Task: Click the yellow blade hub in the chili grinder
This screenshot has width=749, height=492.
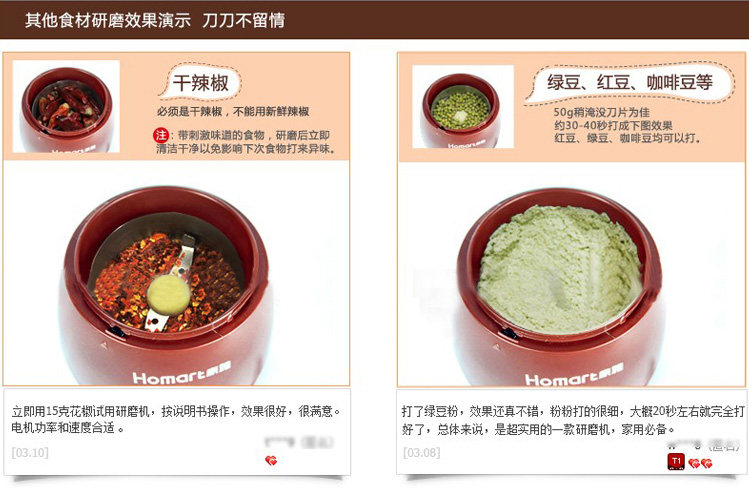Action: click(x=169, y=295)
